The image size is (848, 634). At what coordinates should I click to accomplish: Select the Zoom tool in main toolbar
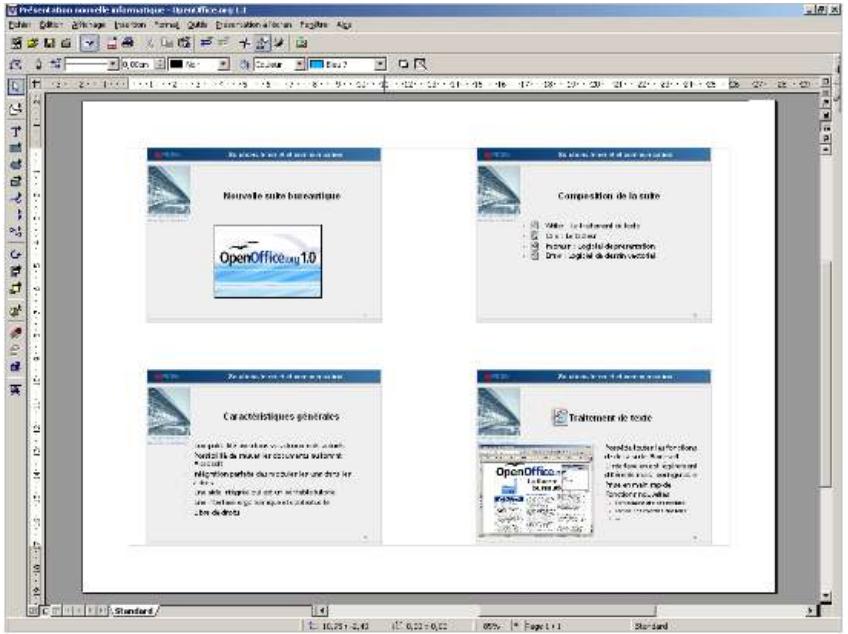[x=16, y=109]
